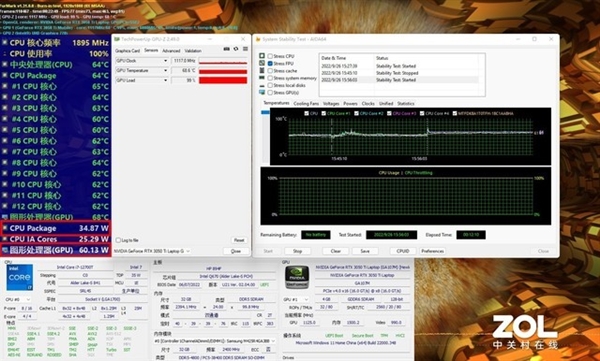600x361 pixels.
Task: Click the monitor icon beside Stress GPU(s)
Action: point(262,92)
